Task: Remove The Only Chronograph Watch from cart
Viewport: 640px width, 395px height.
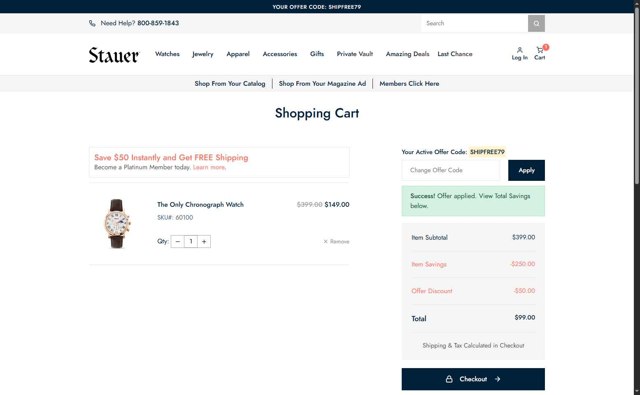Action: (x=336, y=242)
